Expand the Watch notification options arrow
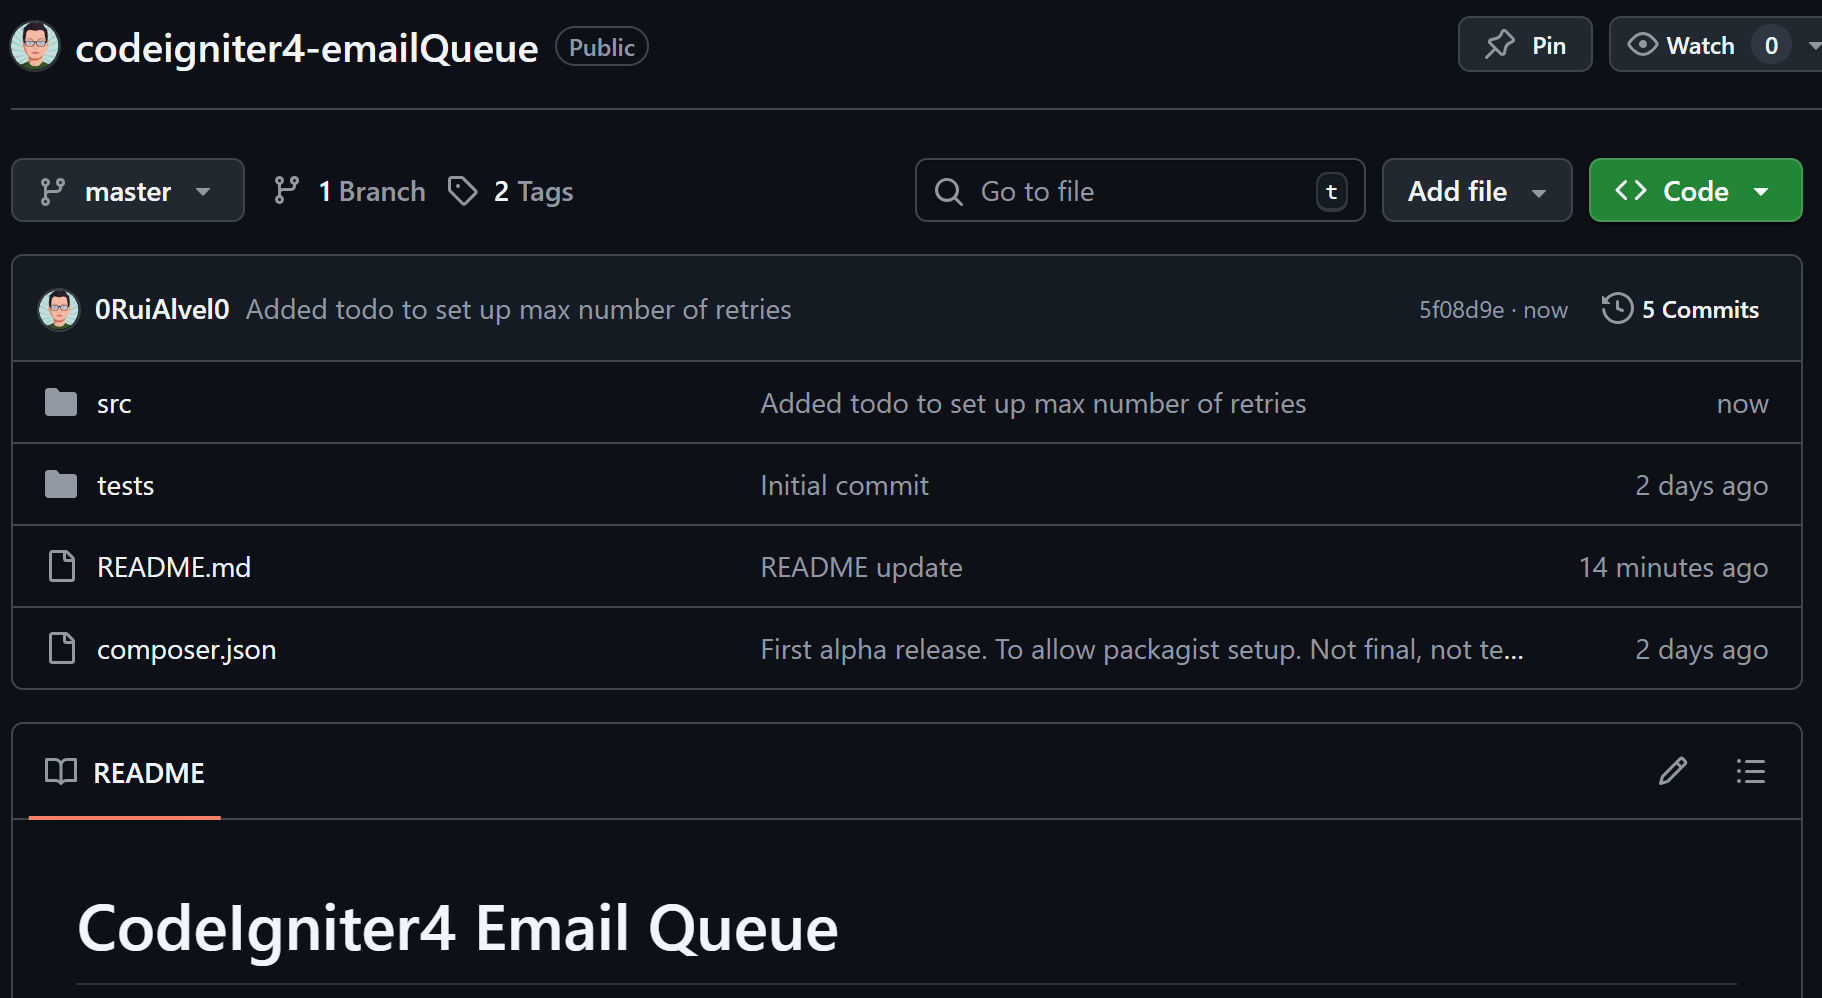Image resolution: width=1822 pixels, height=998 pixels. coord(1812,45)
